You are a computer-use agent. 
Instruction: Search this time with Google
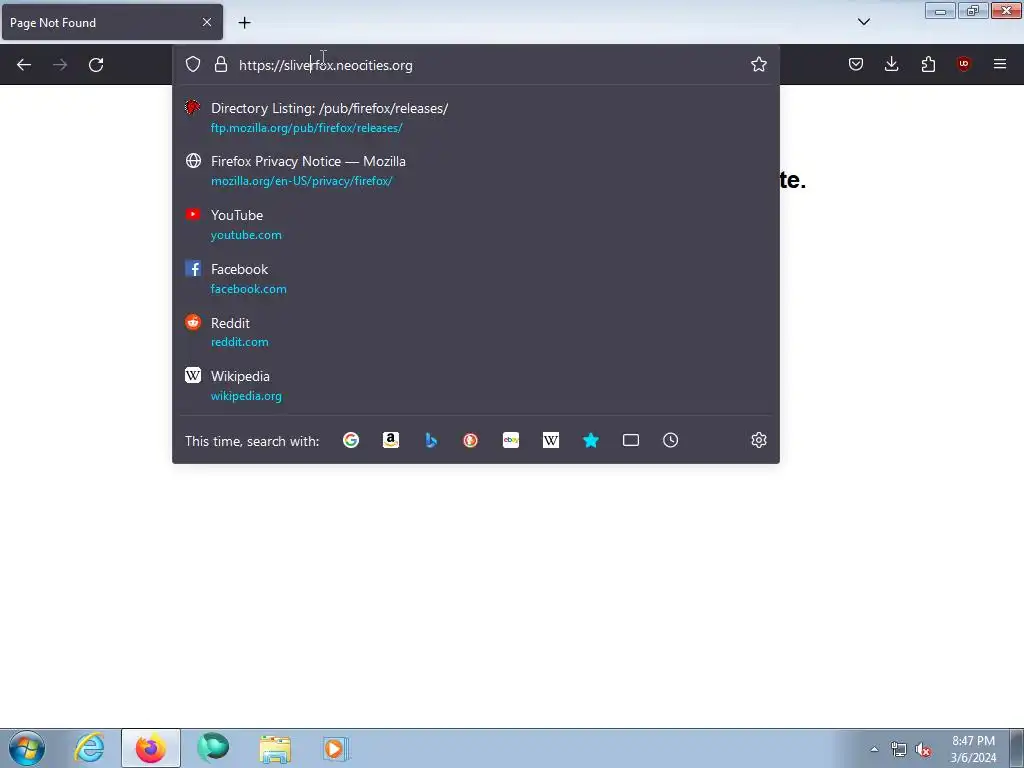(x=351, y=440)
